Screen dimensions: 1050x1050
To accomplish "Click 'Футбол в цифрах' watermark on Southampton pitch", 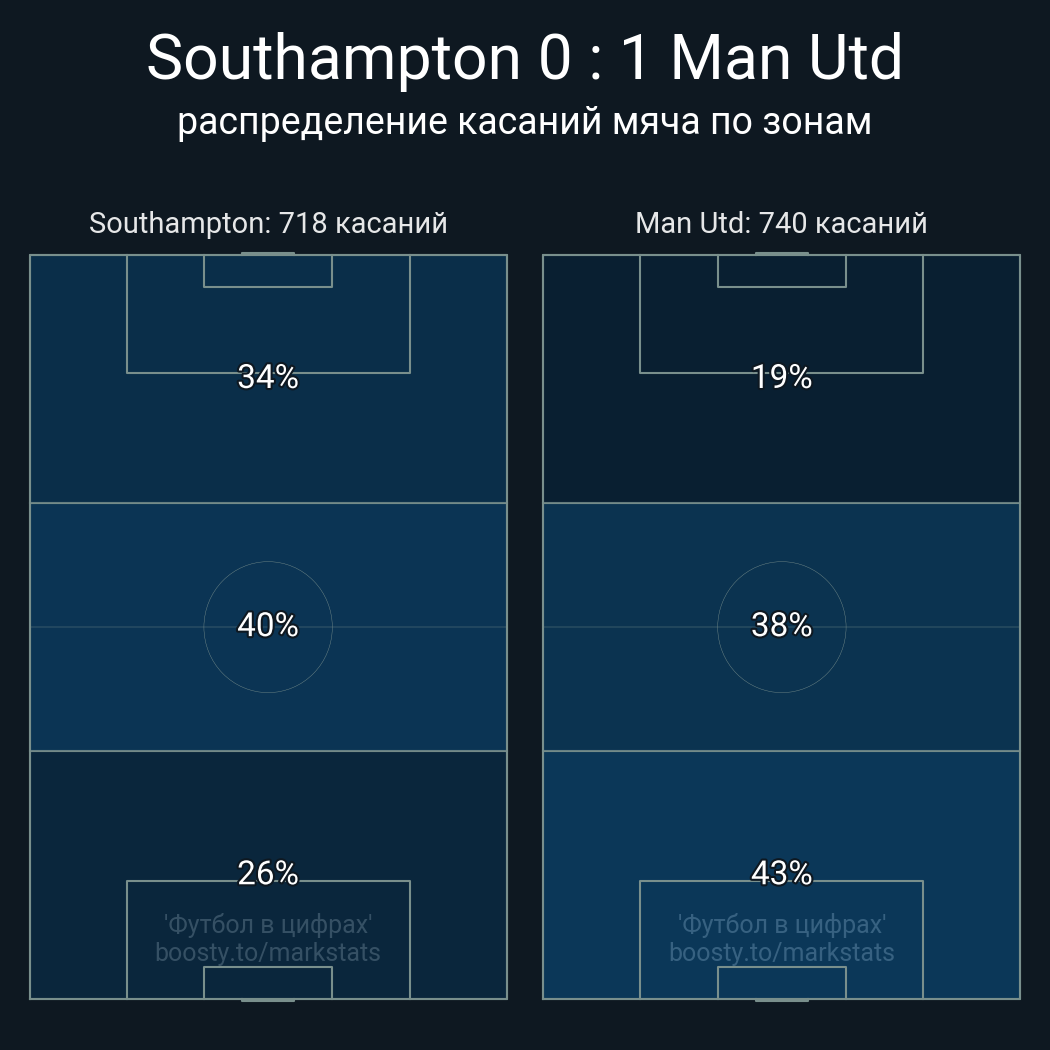I will pos(268,924).
